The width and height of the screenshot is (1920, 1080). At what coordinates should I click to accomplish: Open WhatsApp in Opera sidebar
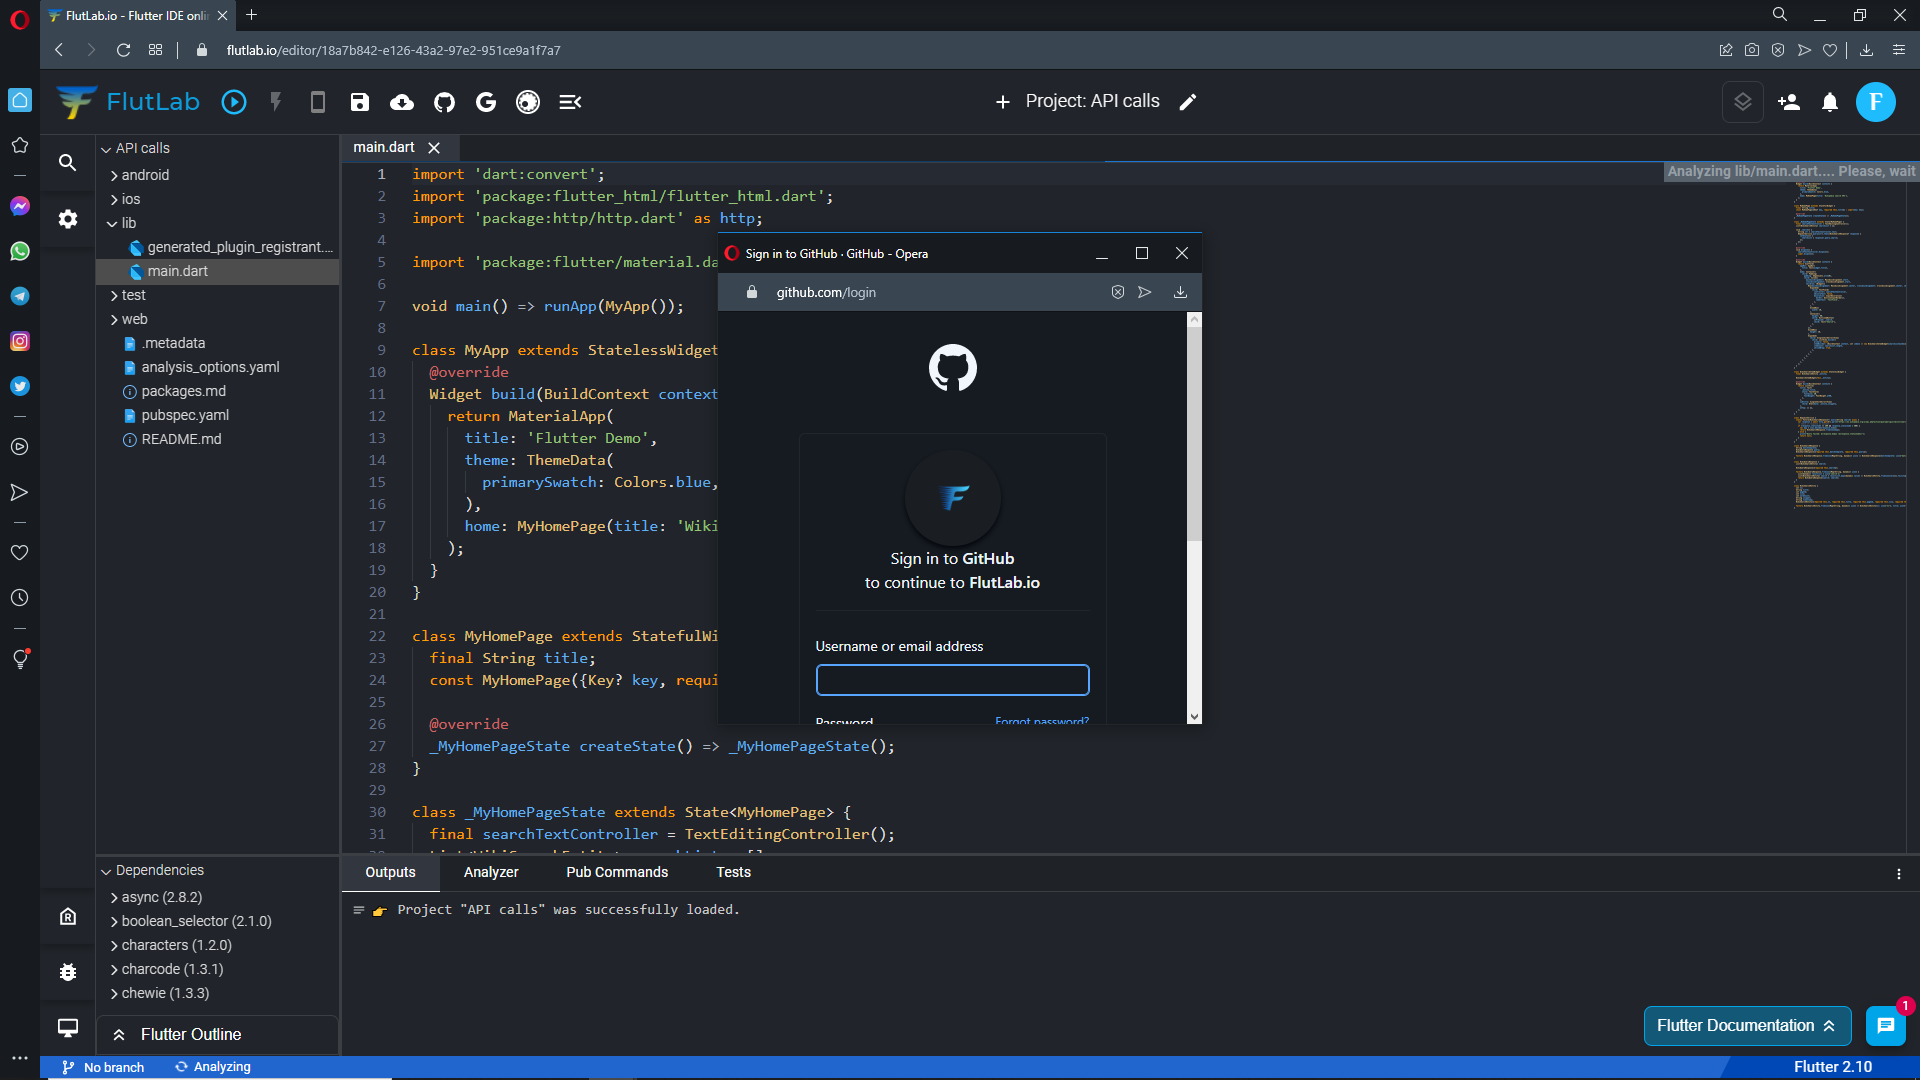[20, 251]
